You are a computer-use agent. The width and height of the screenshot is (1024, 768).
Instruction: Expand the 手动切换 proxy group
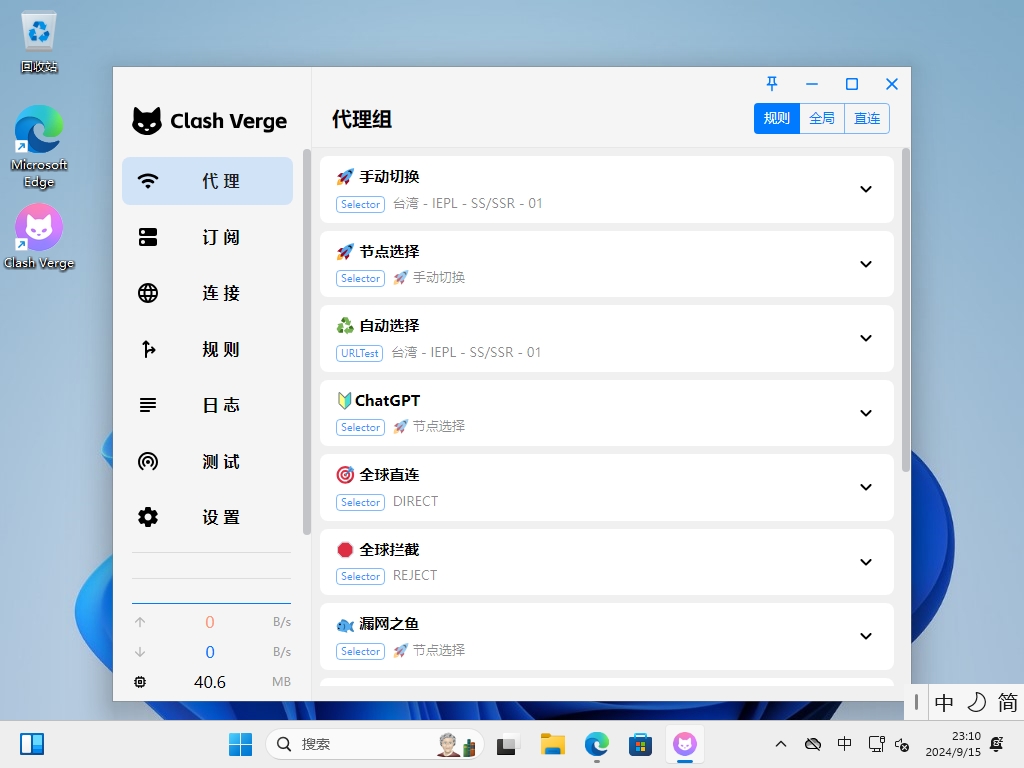click(866, 189)
